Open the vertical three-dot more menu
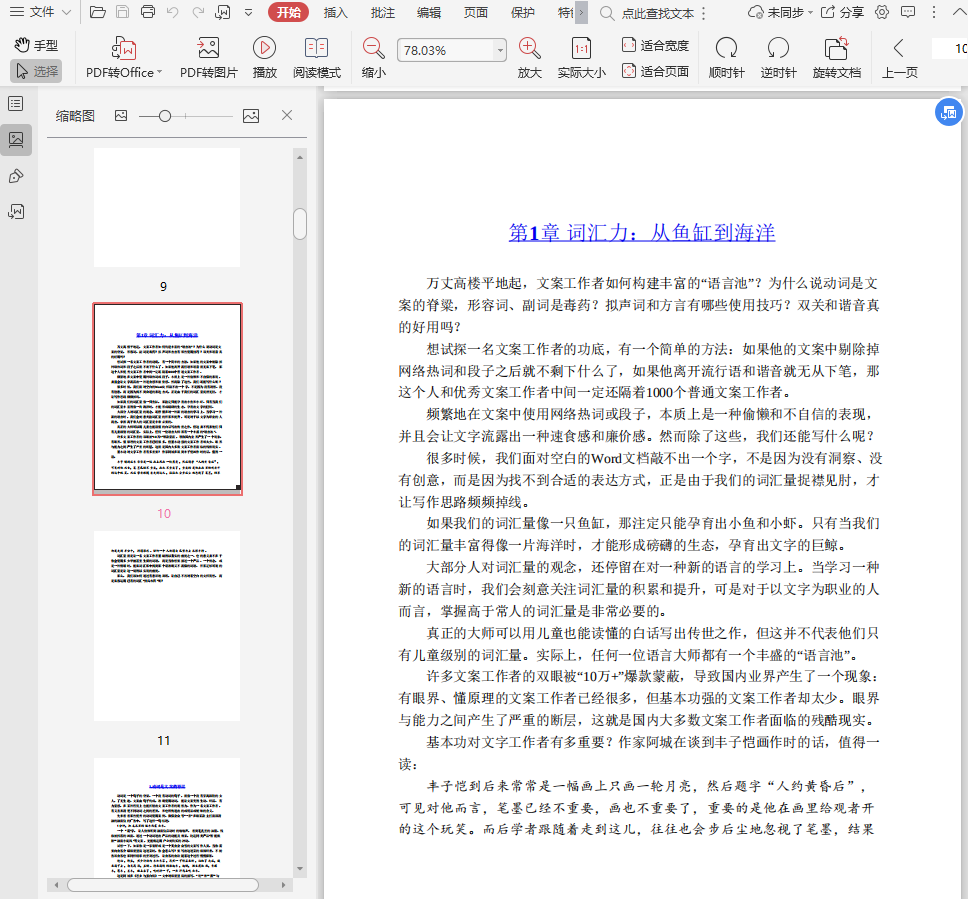This screenshot has width=968, height=899. click(933, 12)
